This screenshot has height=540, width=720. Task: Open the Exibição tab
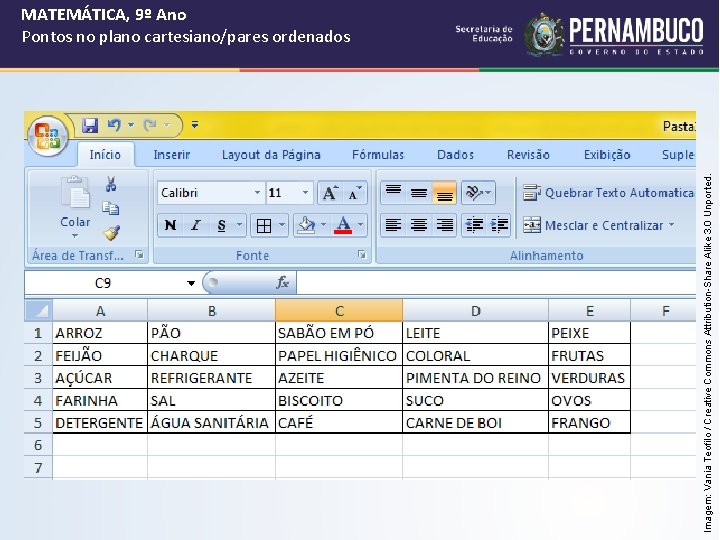pyautogui.click(x=607, y=155)
